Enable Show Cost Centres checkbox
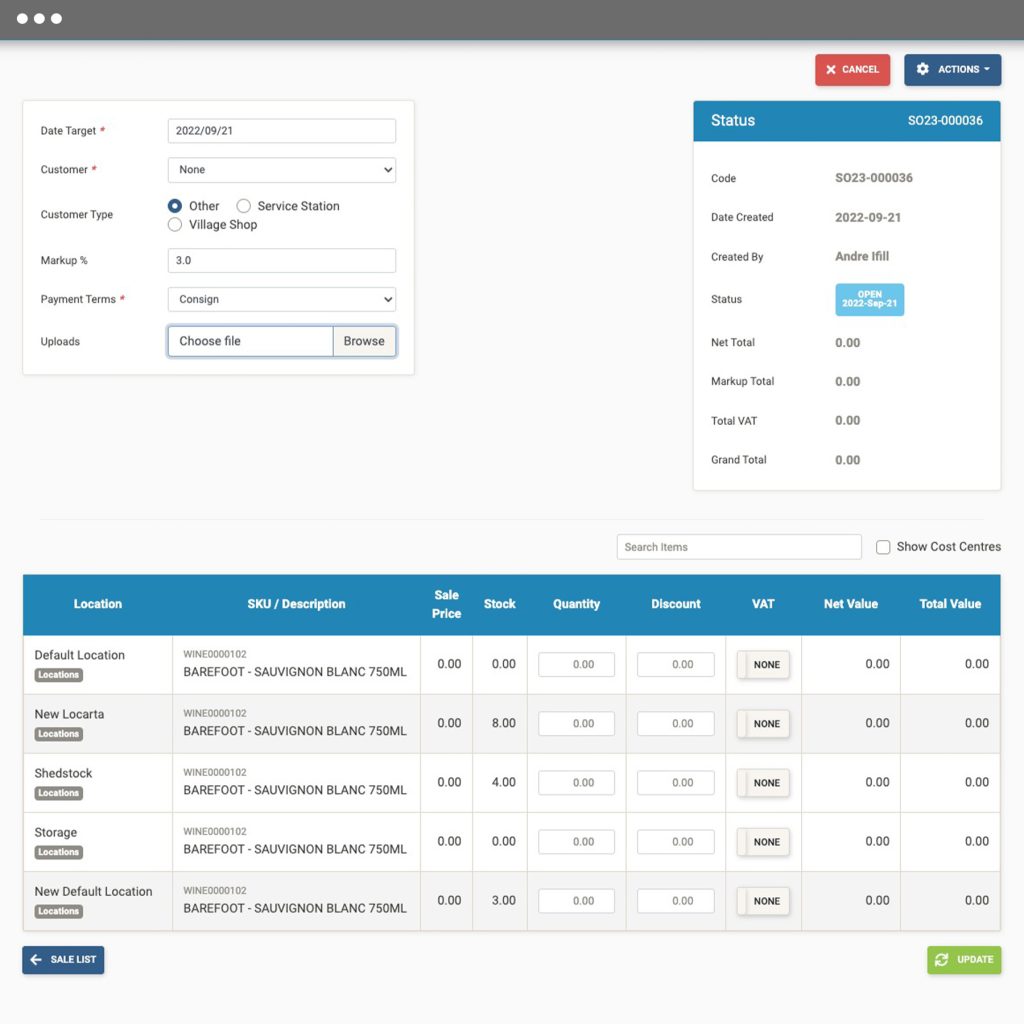The width and height of the screenshot is (1024, 1024). 882,547
